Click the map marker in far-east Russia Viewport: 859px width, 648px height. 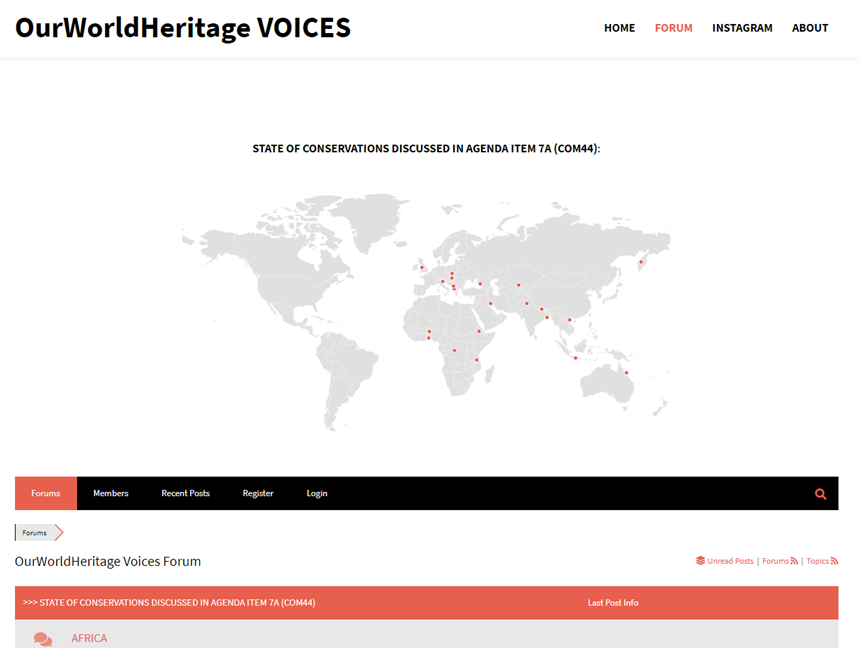pos(640,262)
